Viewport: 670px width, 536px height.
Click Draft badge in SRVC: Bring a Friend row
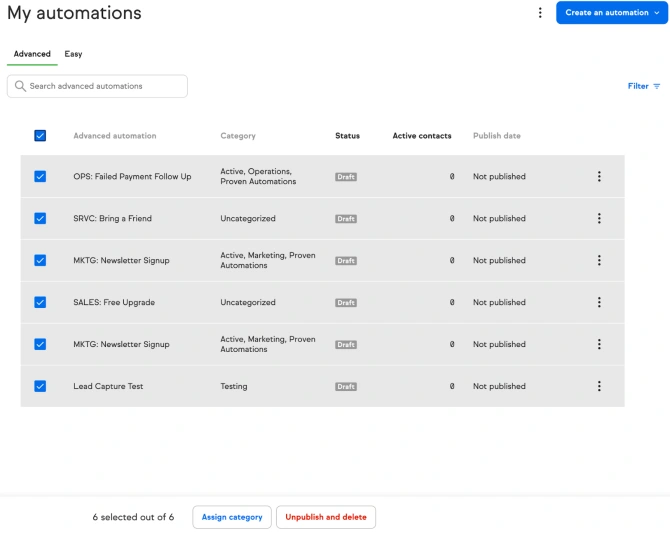pyautogui.click(x=346, y=219)
